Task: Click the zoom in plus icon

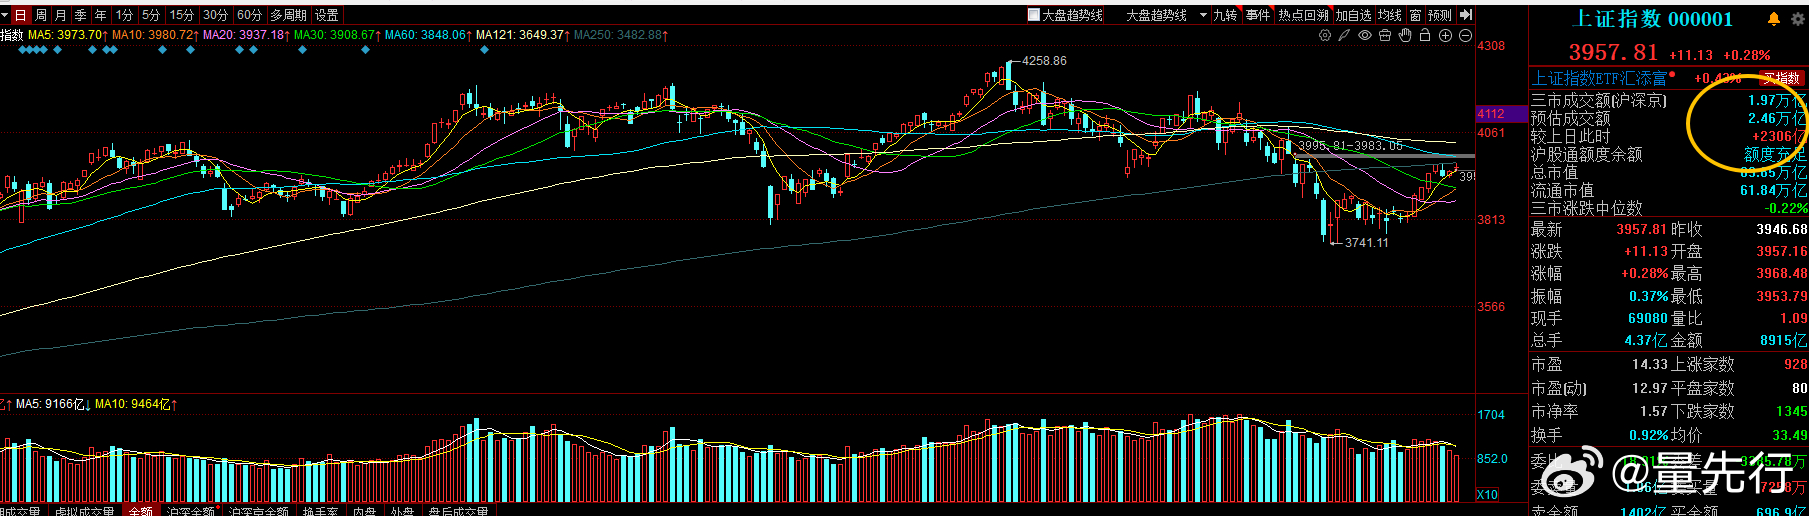Action: [x=1445, y=35]
